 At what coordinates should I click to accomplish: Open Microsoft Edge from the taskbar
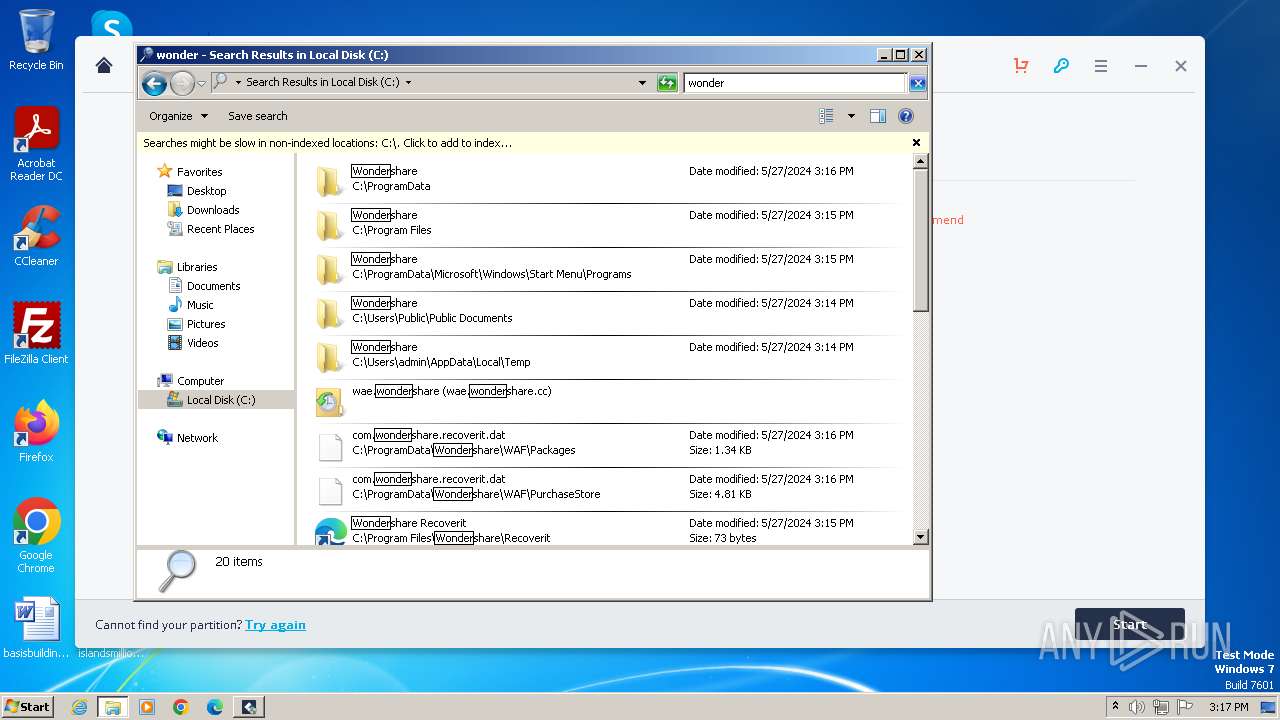point(215,707)
